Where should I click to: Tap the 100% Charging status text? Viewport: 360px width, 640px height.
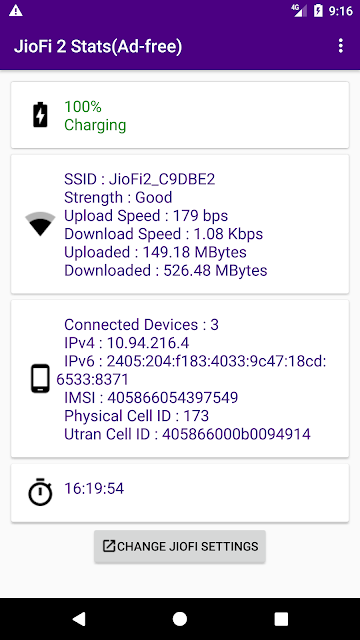click(x=95, y=116)
